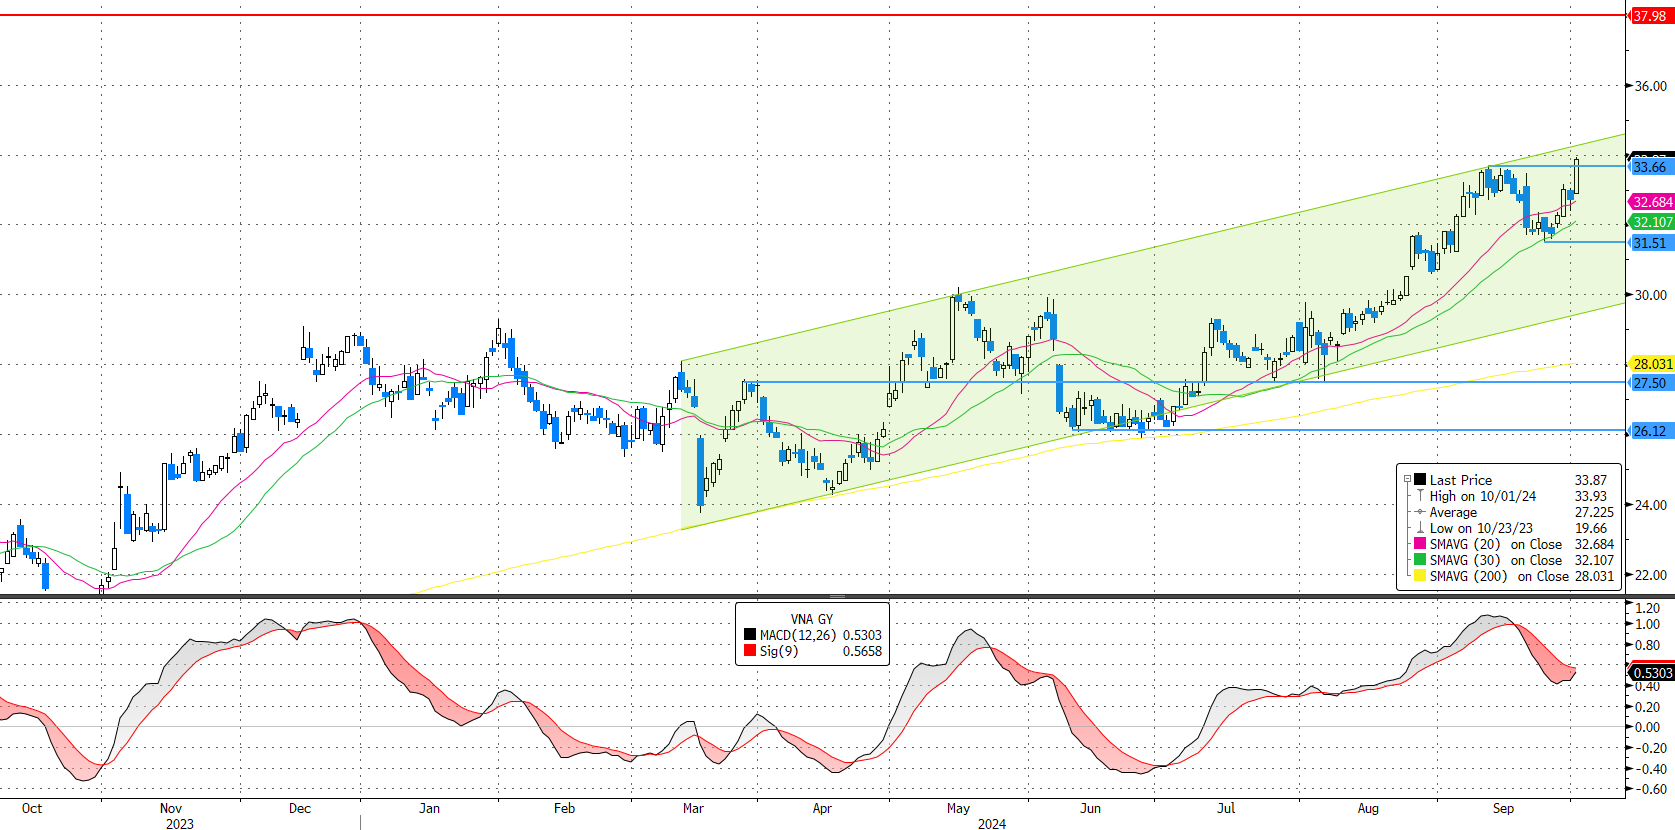Screen dimensions: 1675x830
Task: Click the 22.00 price axis label
Action: (x=1651, y=575)
